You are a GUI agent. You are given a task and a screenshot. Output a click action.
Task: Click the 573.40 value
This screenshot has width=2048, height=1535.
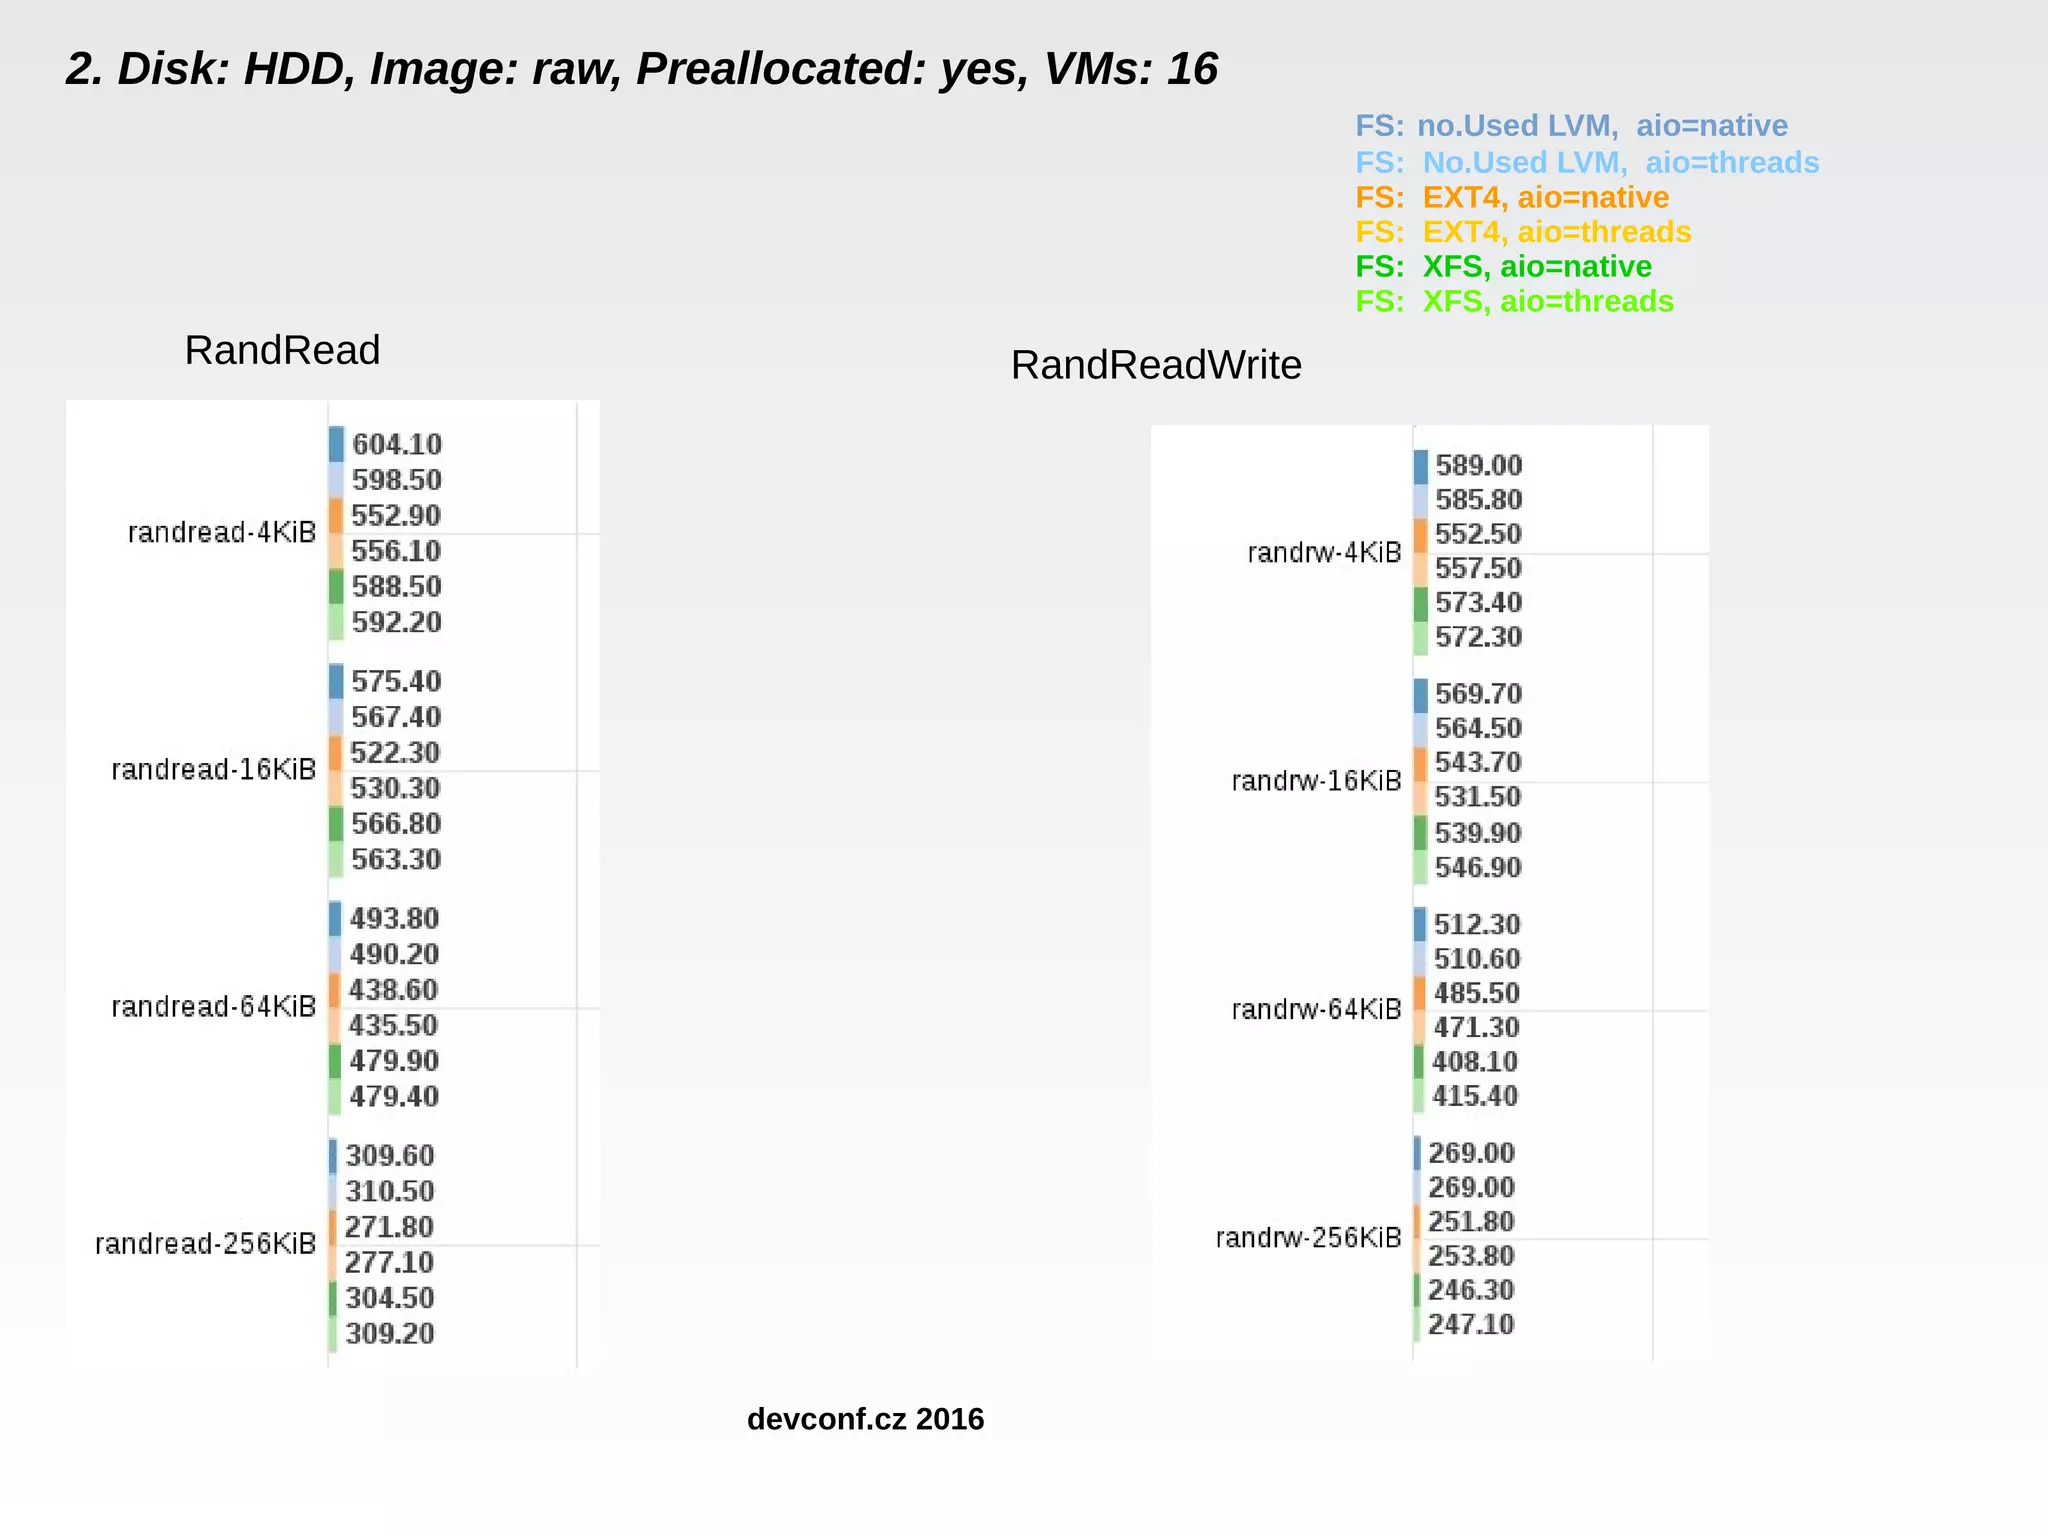(1478, 602)
